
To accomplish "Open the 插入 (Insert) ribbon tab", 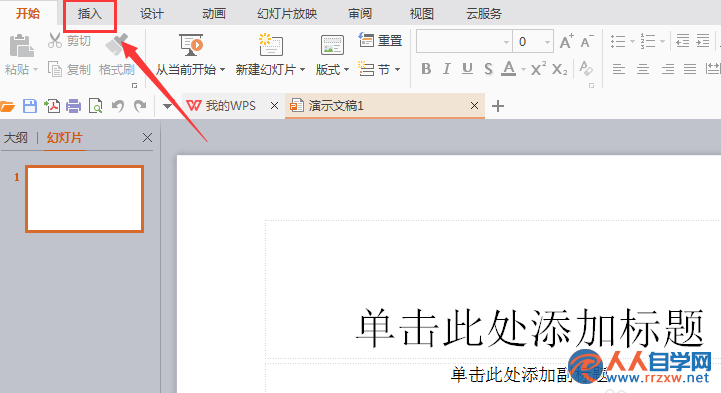I will pyautogui.click(x=90, y=14).
